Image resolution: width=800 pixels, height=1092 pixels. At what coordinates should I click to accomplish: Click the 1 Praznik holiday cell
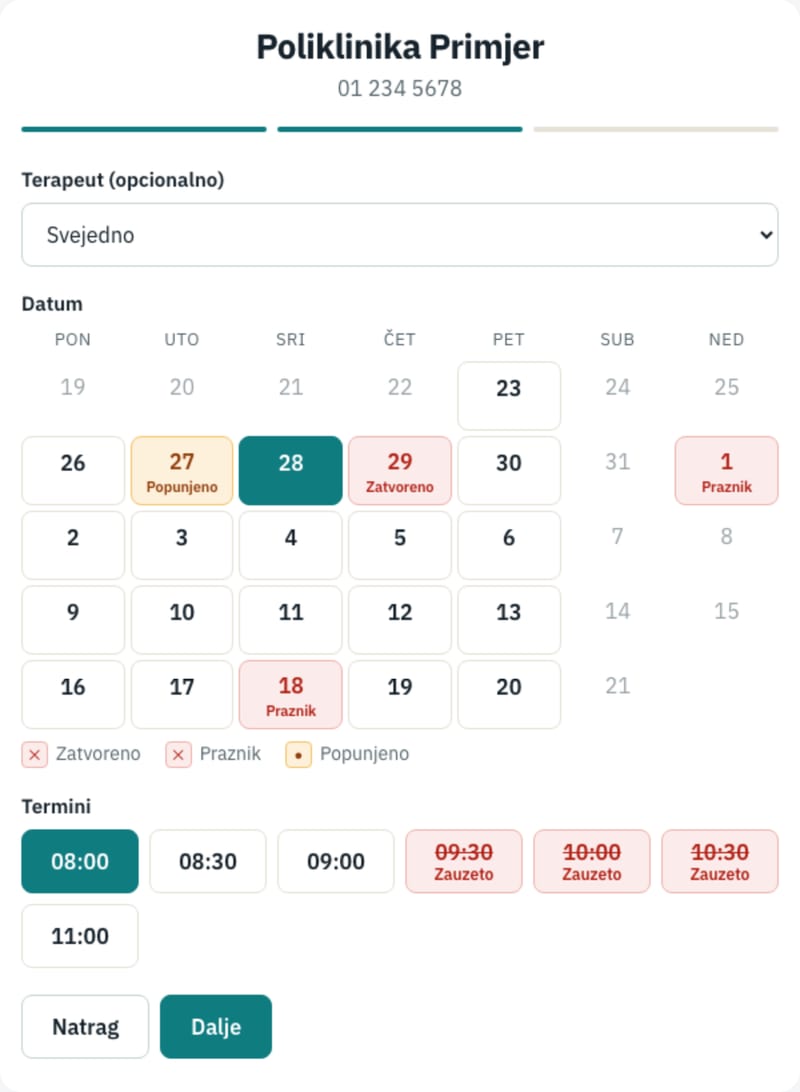[726, 470]
